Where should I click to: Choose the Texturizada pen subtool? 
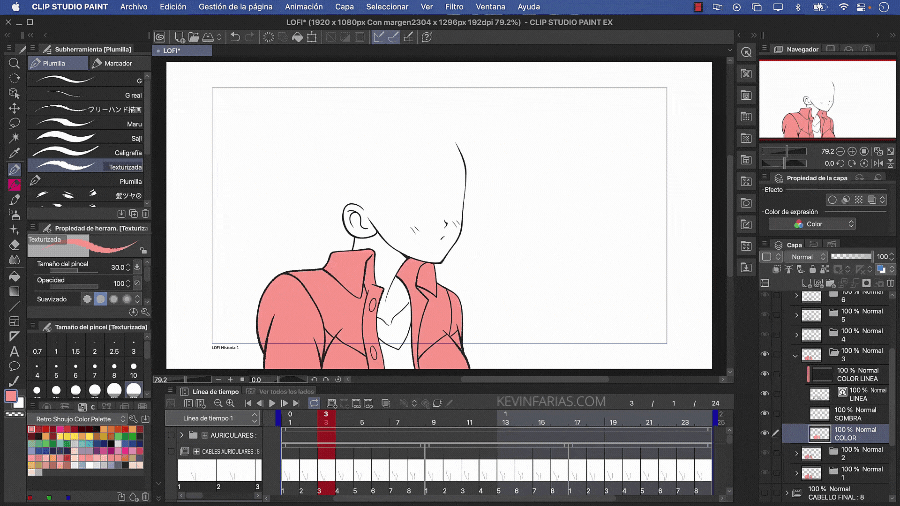85,167
